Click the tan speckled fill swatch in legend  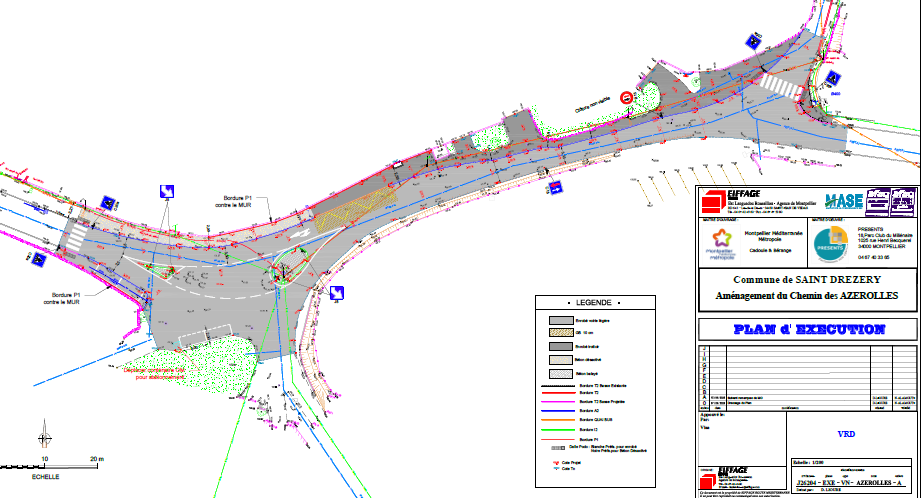[x=561, y=333]
